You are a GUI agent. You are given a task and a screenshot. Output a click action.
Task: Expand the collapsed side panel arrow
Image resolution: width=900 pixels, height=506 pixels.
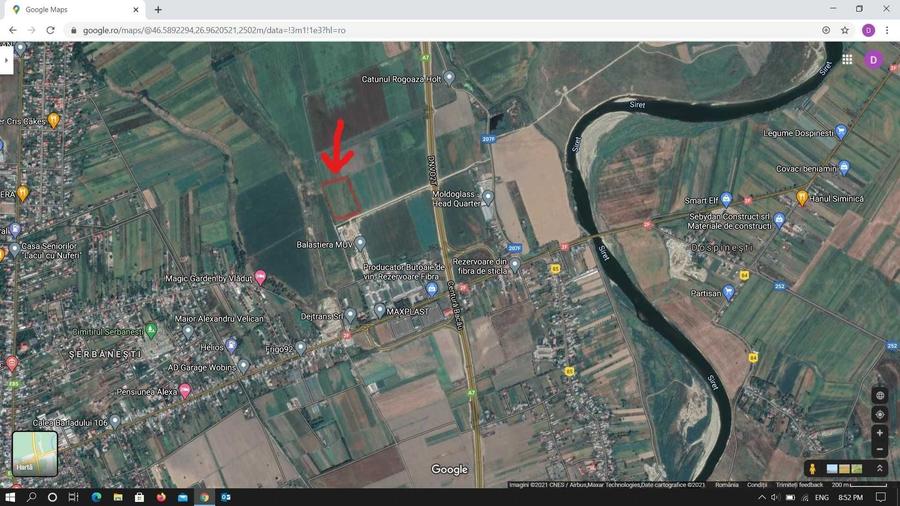tap(6, 60)
